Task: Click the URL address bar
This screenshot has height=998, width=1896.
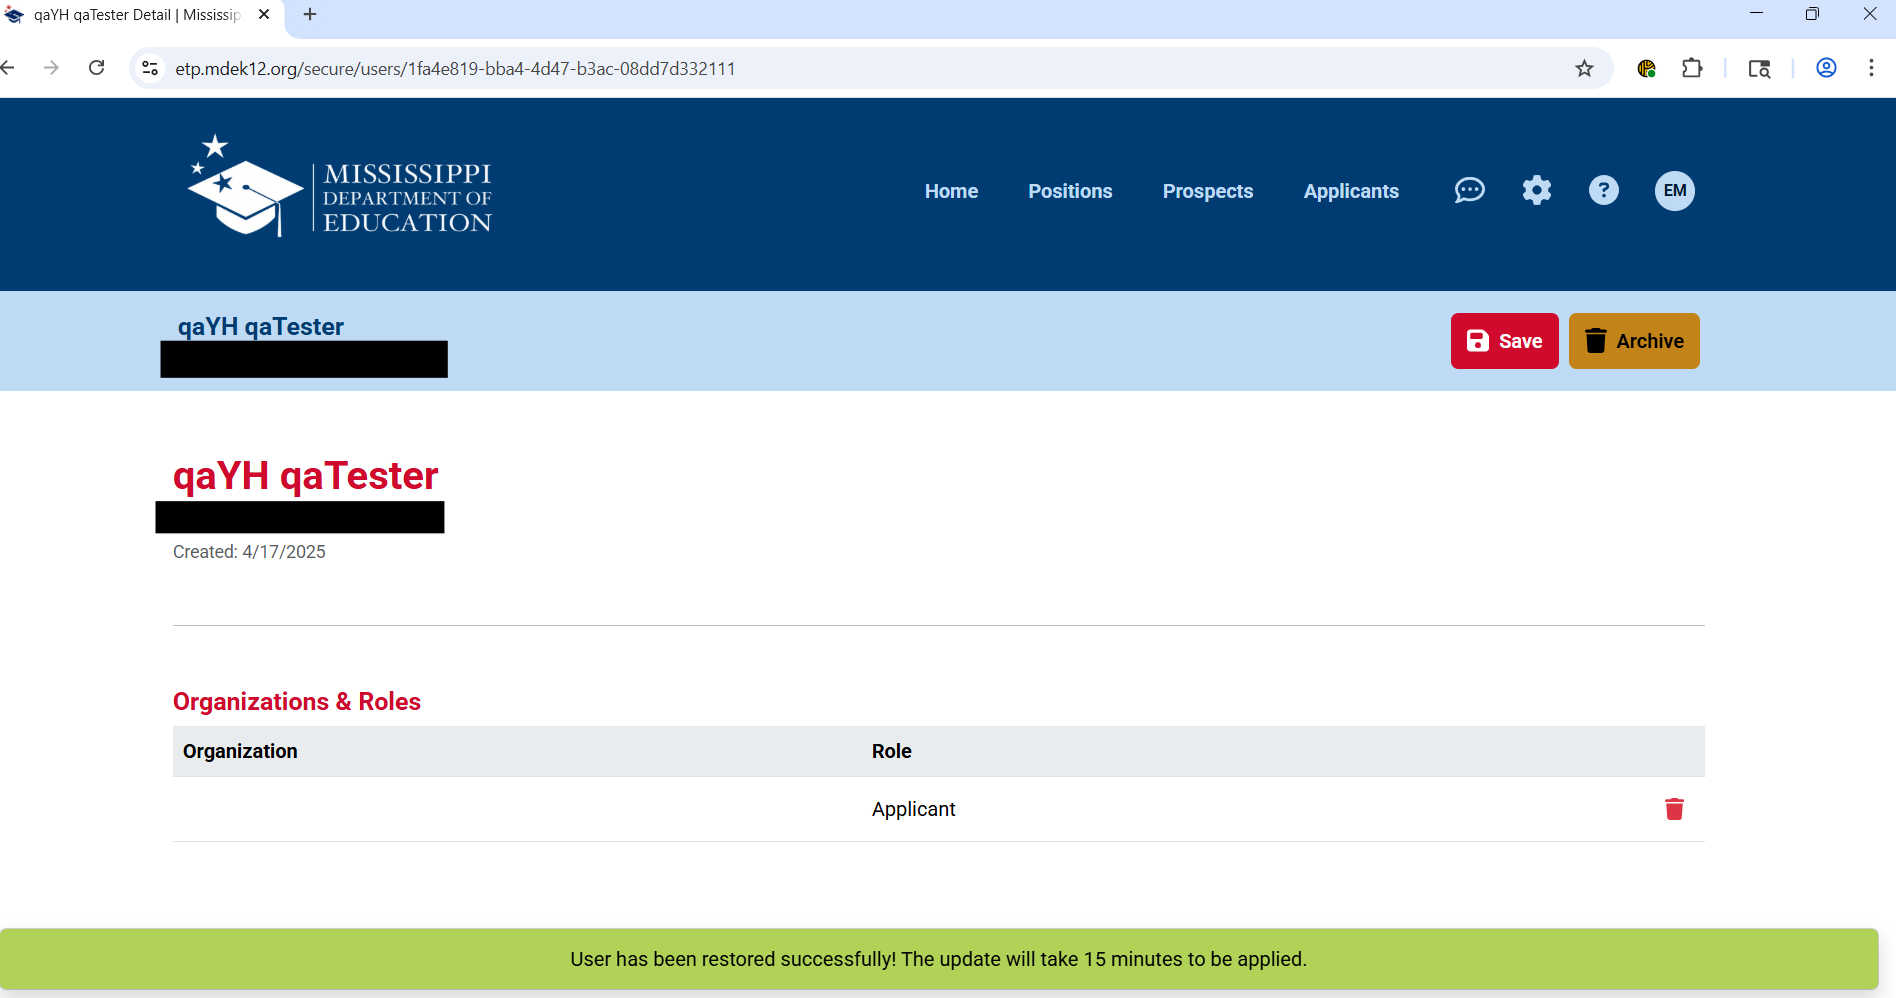Action: tap(800, 68)
